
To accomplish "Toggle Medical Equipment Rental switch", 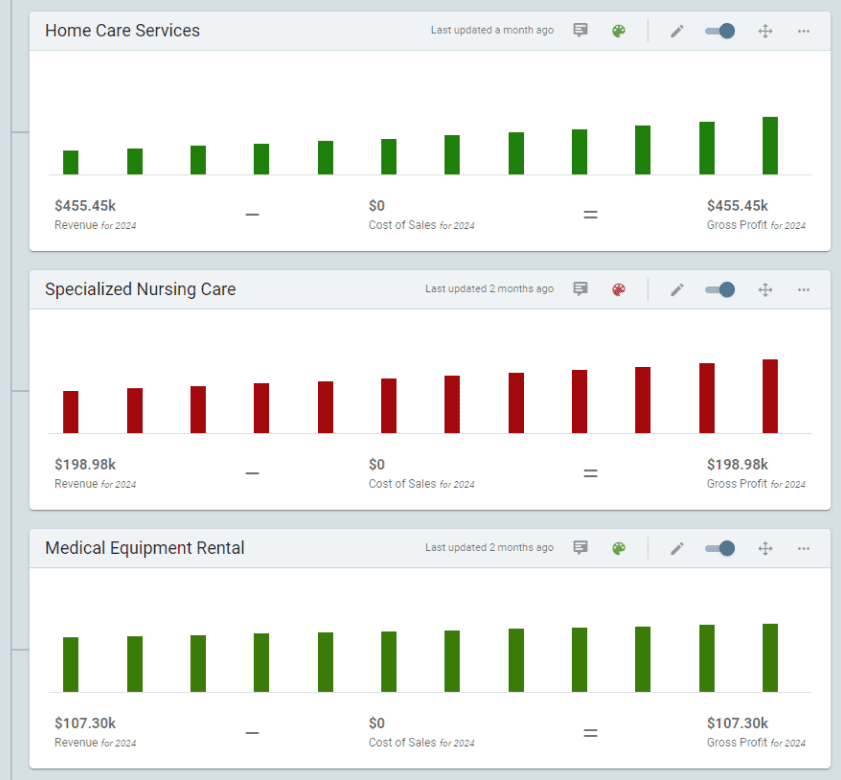I will [x=720, y=548].
